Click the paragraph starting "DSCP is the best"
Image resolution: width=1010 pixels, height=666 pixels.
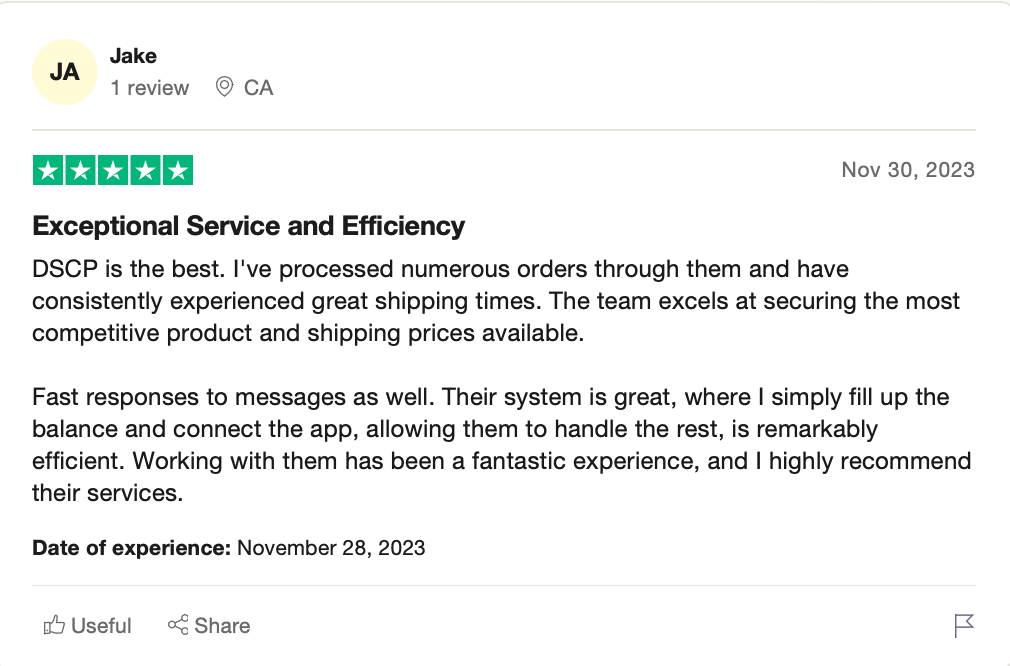pos(495,301)
